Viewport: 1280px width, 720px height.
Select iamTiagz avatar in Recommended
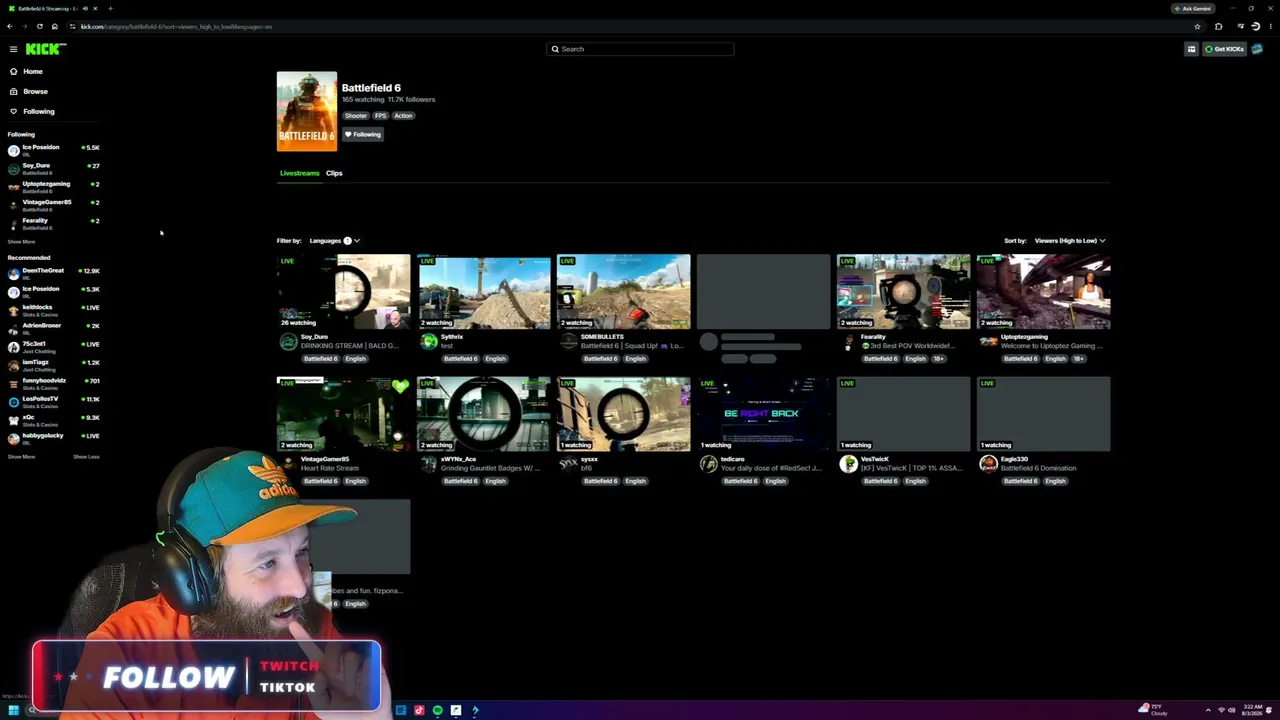point(13,365)
